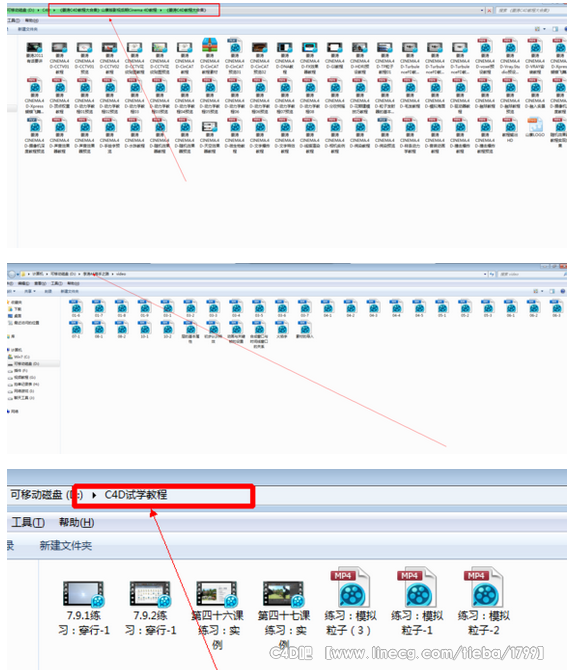The height and width of the screenshot is (670, 570).
Task: Open the 工具(T) menu in top window
Action: (x=13, y=20)
